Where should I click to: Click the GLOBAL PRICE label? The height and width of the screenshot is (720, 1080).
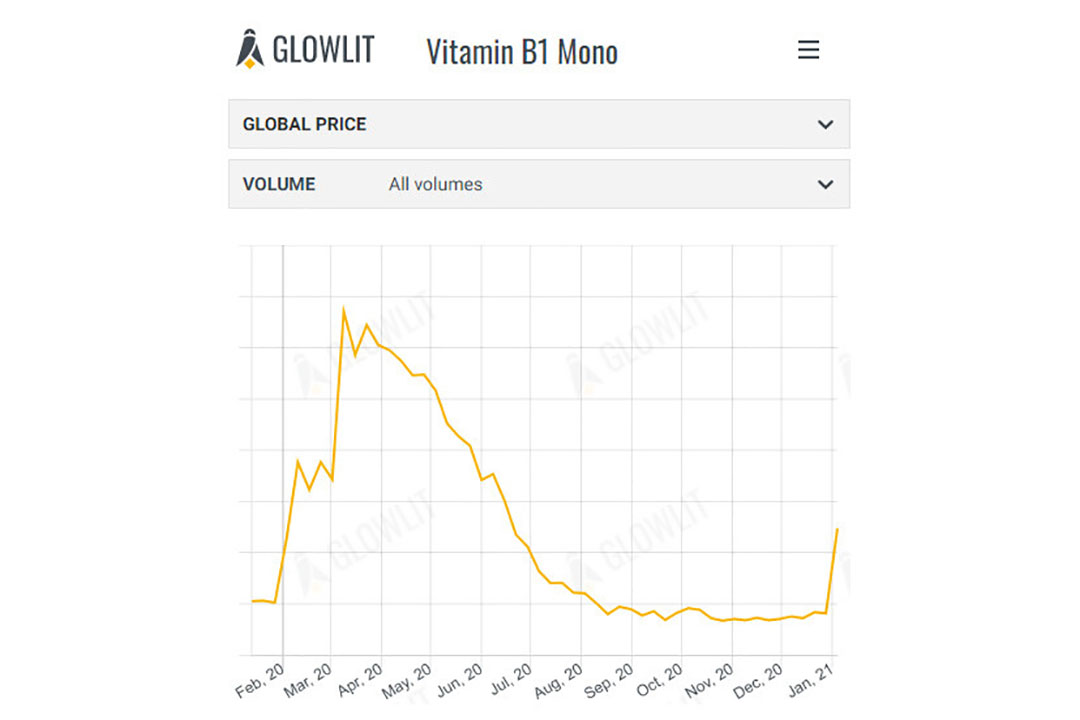[x=304, y=125]
